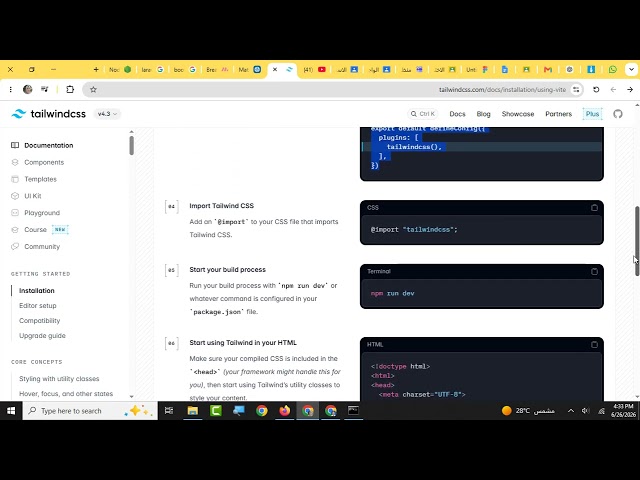Viewport: 640px width, 480px height.
Task: Click the tailwindcss logo in header
Action: click(x=49, y=114)
